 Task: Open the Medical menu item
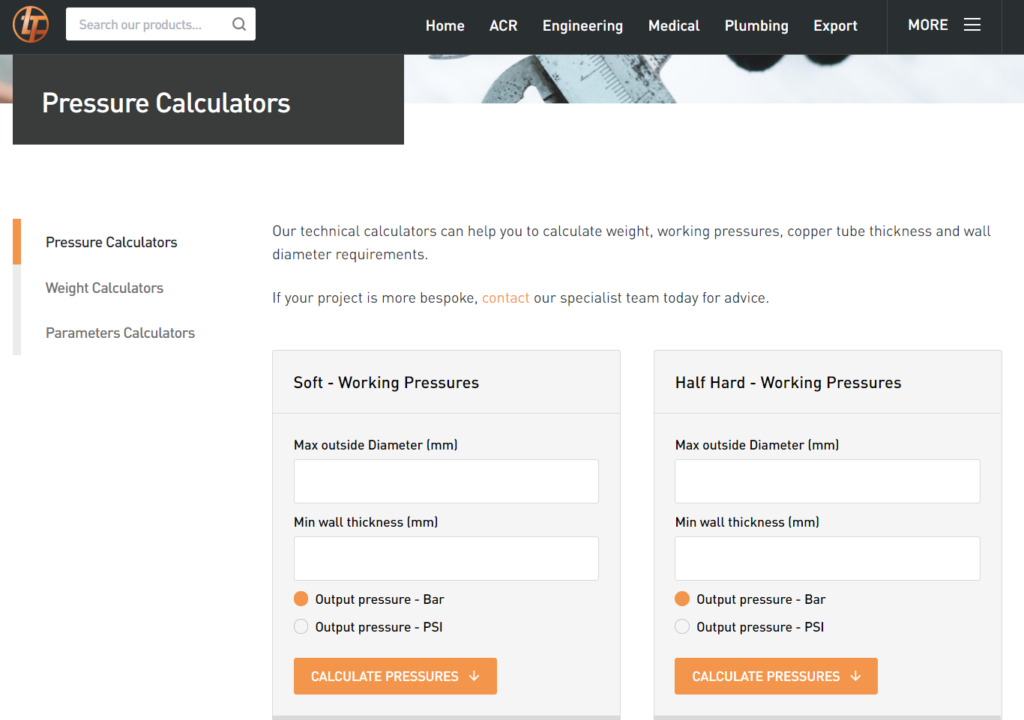click(x=673, y=25)
